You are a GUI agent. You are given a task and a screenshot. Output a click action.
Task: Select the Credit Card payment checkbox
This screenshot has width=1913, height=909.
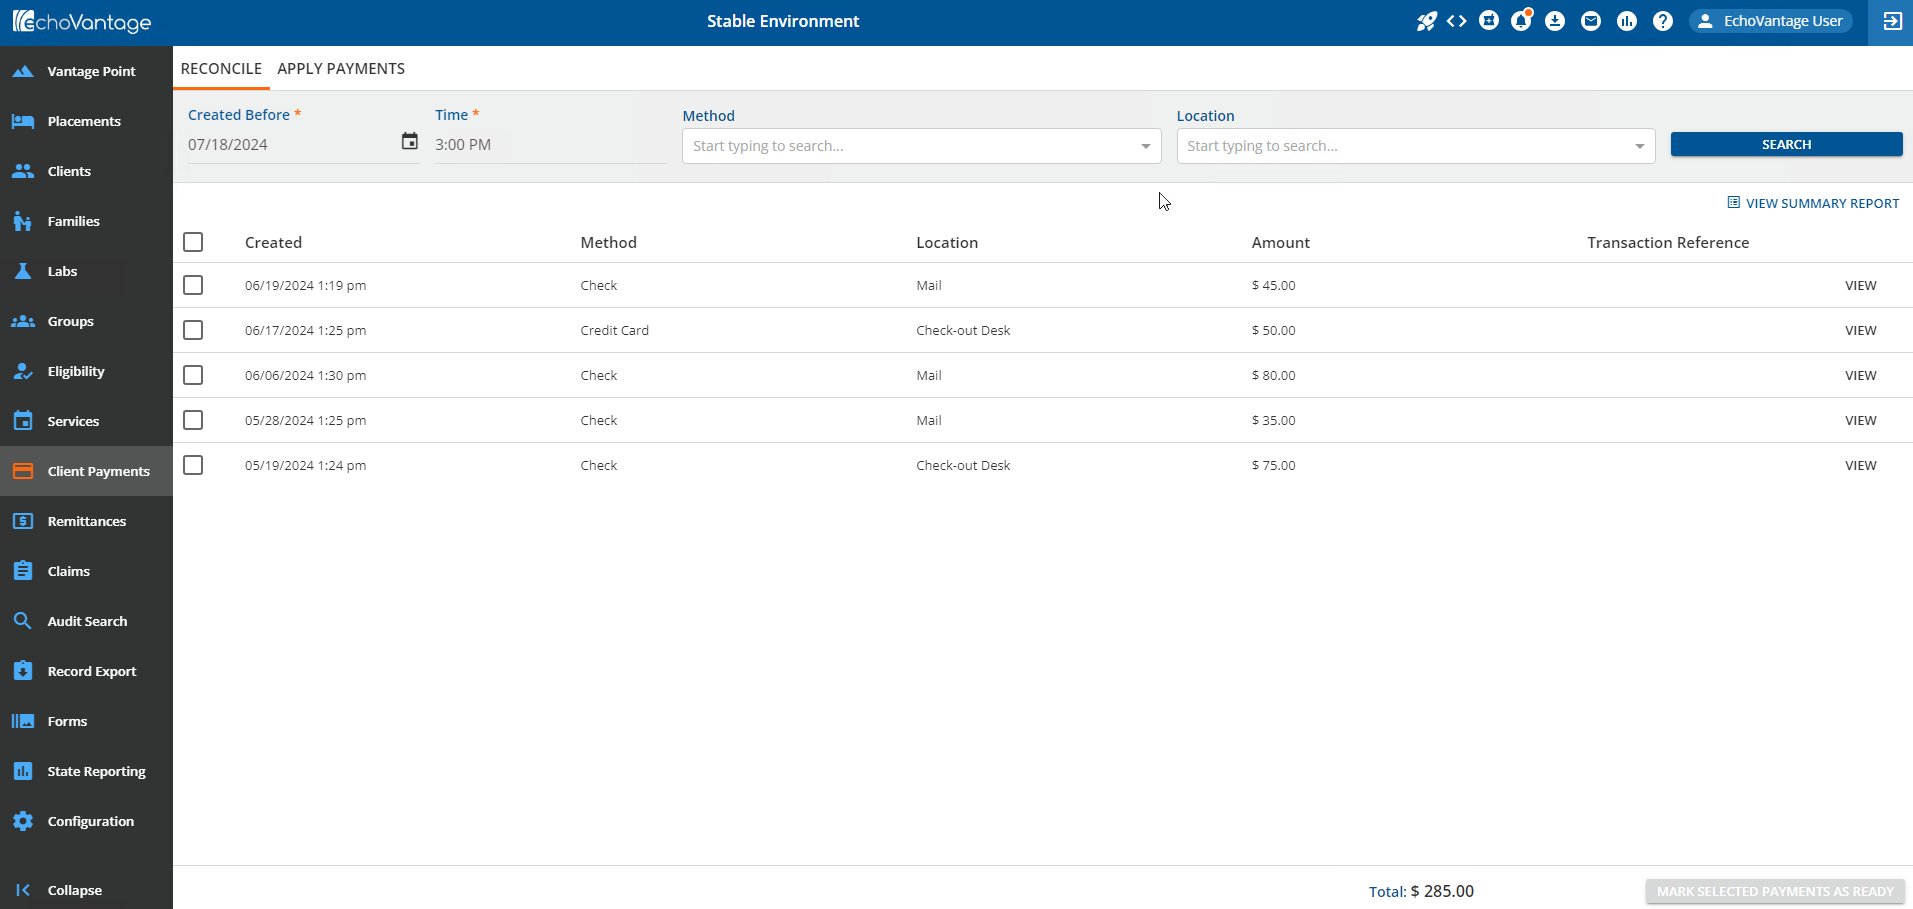pos(192,329)
